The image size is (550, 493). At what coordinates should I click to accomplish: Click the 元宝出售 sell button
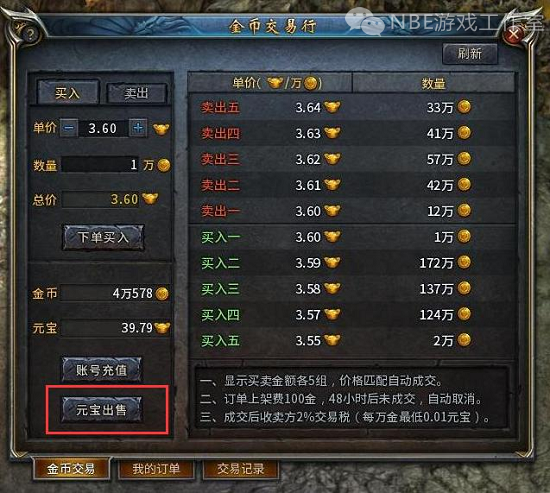tap(102, 409)
